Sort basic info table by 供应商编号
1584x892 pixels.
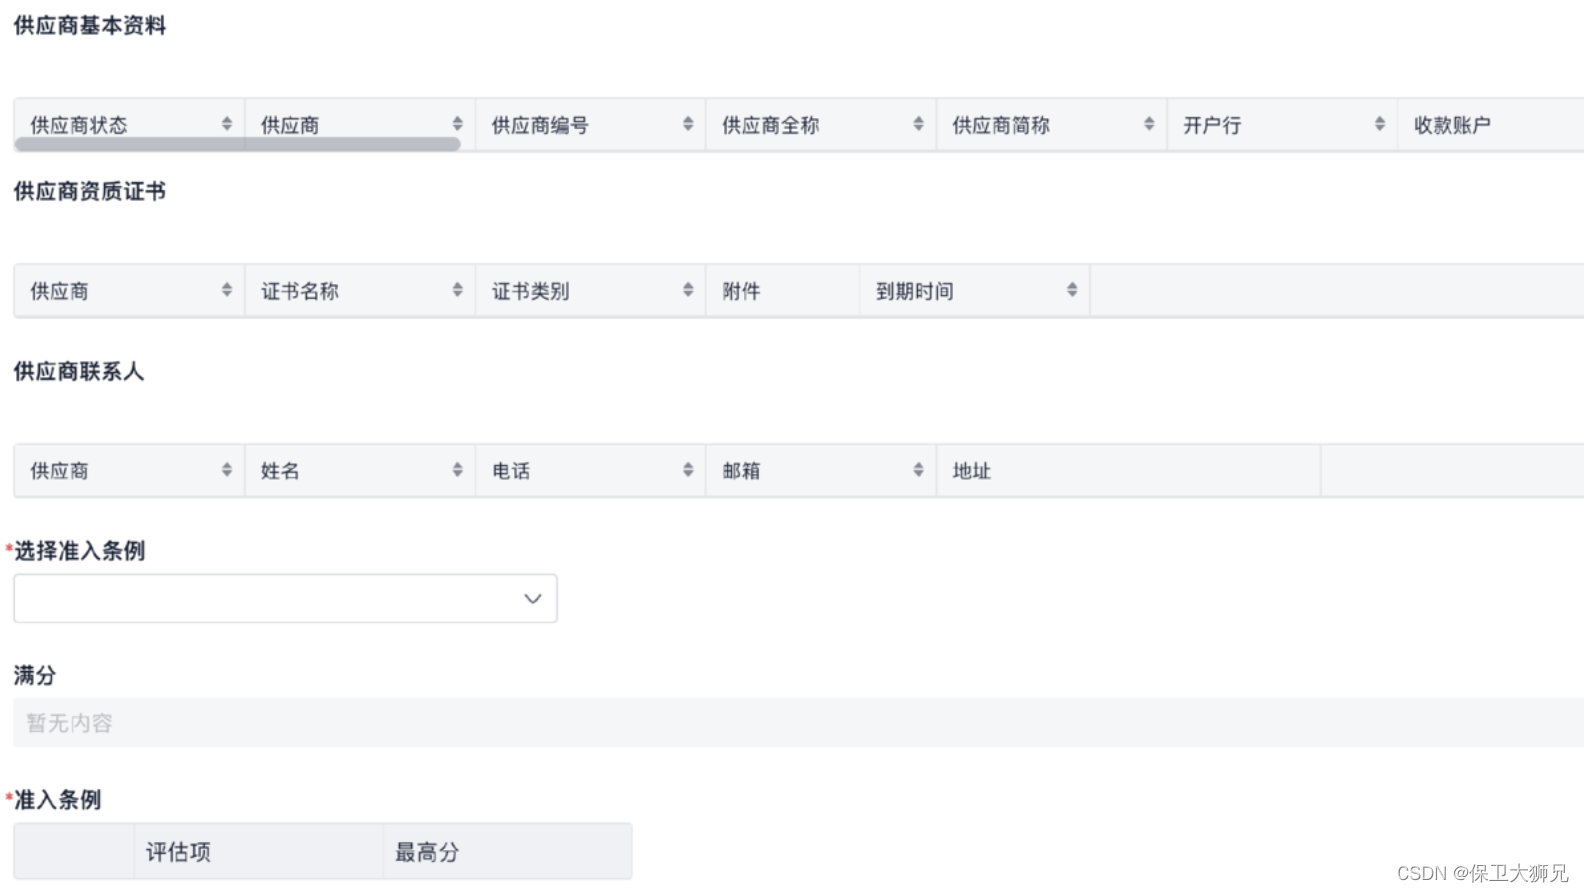point(688,124)
